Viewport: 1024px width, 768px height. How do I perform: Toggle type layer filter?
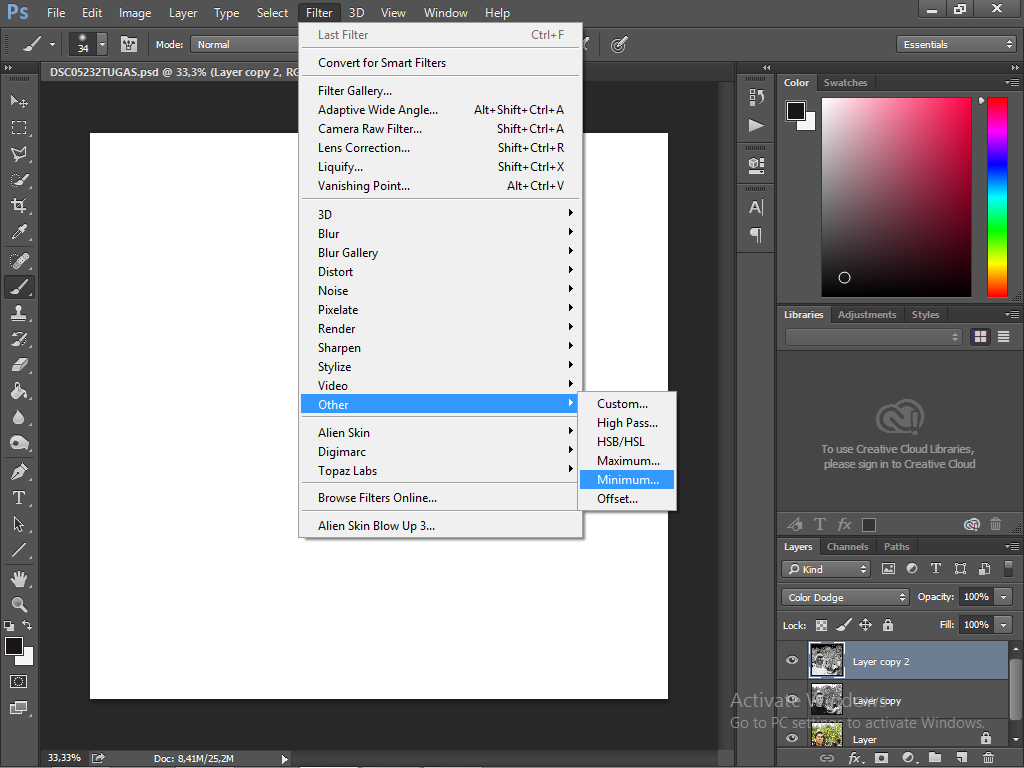point(935,569)
